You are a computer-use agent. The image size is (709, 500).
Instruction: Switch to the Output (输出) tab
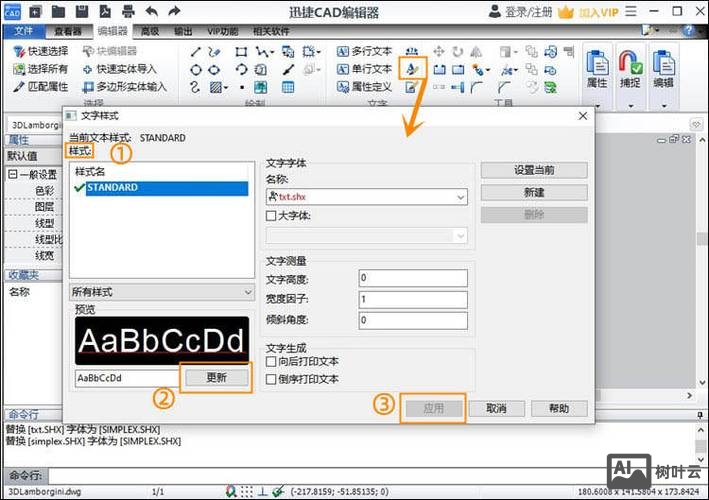[183, 31]
